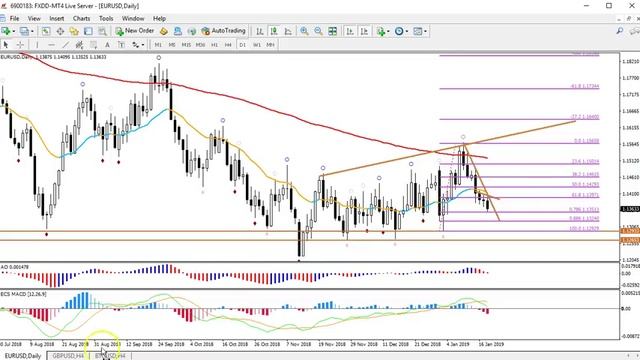Switch to the EURUSD,Daily chart tab
Screen dimensions: 640x360
[23, 356]
